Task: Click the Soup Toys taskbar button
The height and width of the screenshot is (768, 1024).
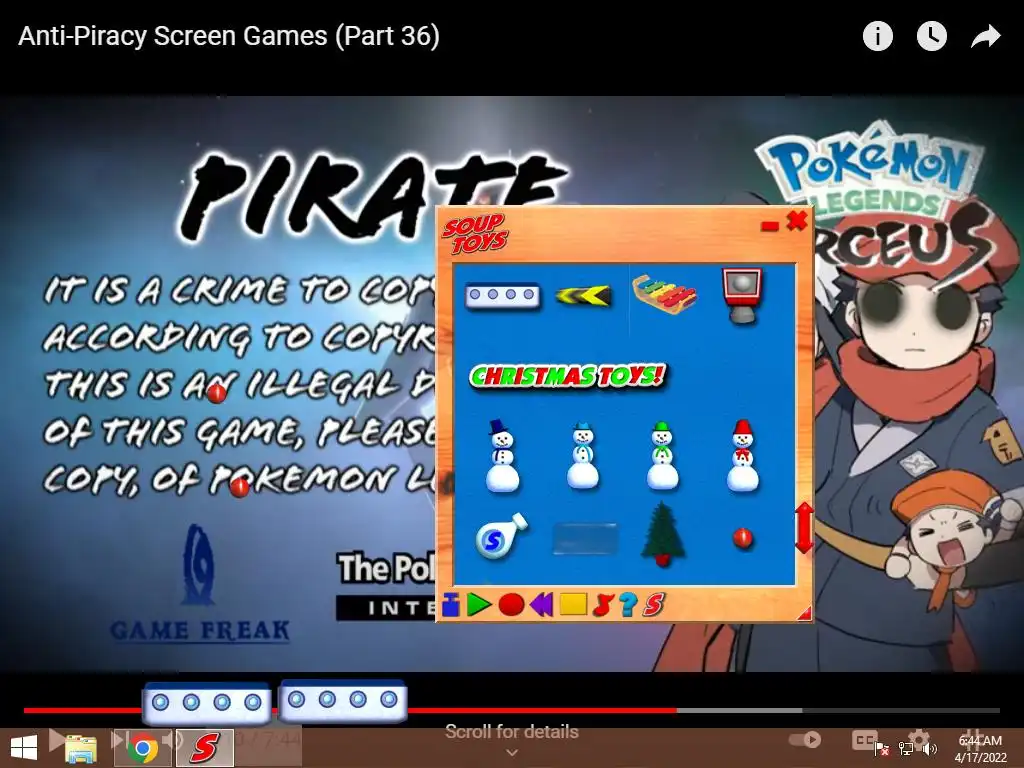Action: (204, 748)
